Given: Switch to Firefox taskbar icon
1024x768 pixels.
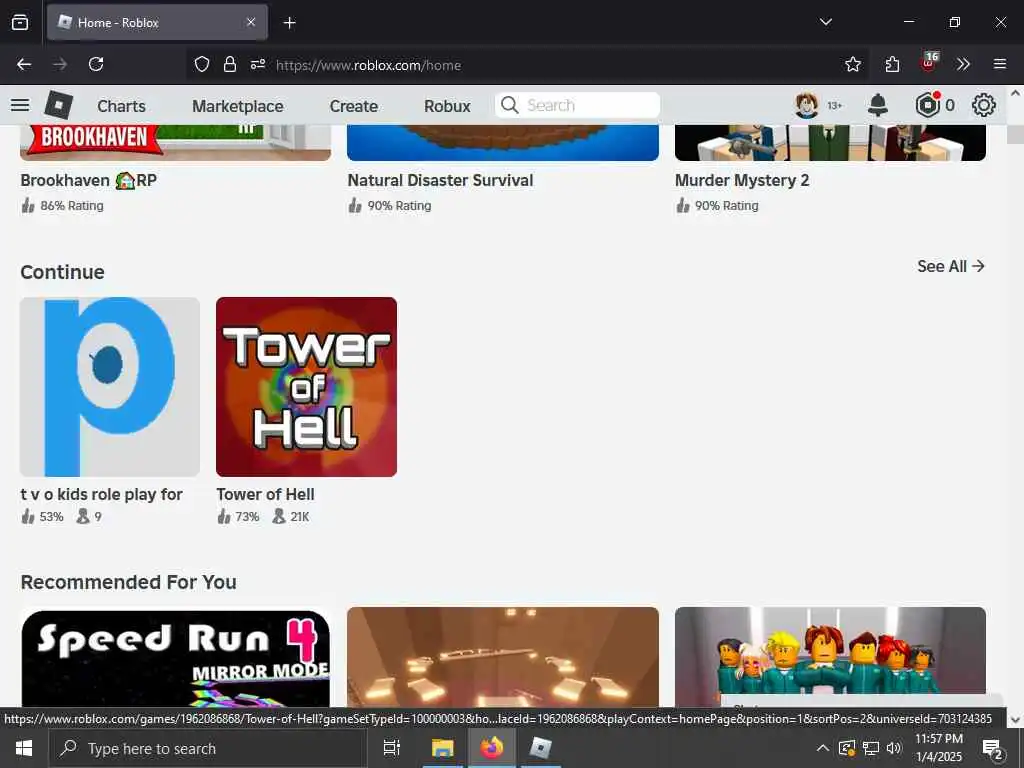Looking at the screenshot, I should coord(492,748).
